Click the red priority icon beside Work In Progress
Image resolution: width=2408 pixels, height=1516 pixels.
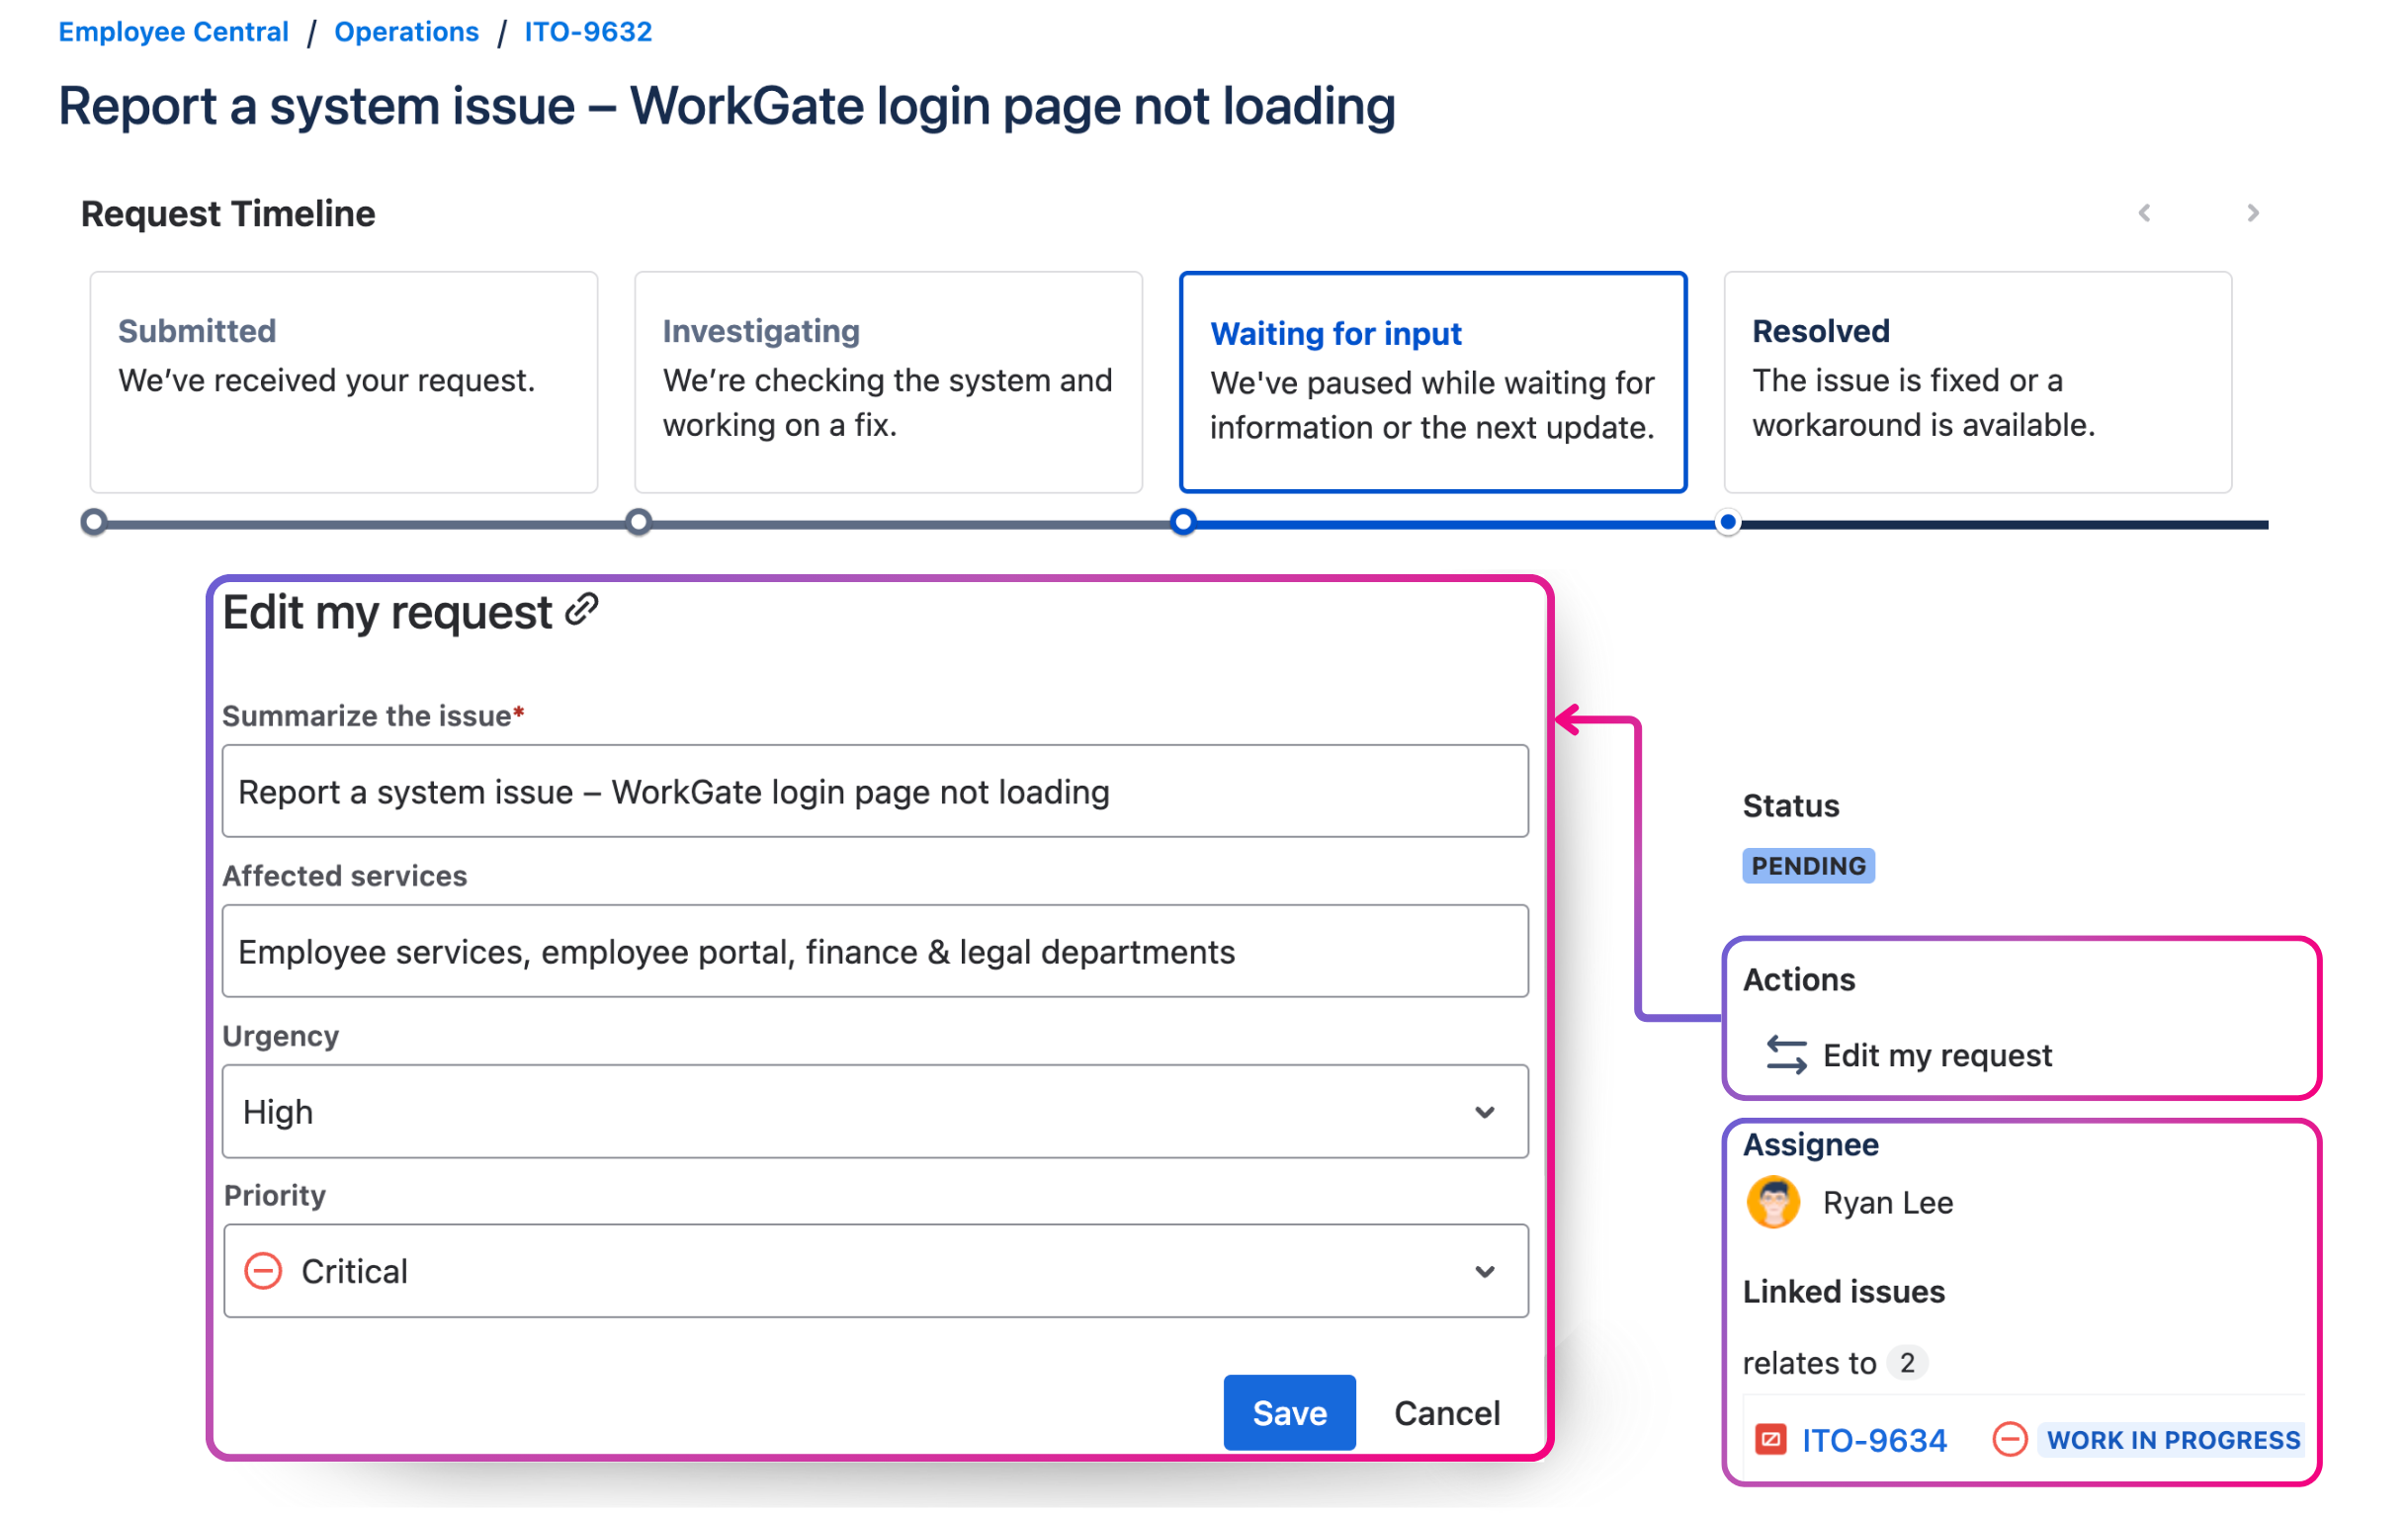(x=2009, y=1440)
